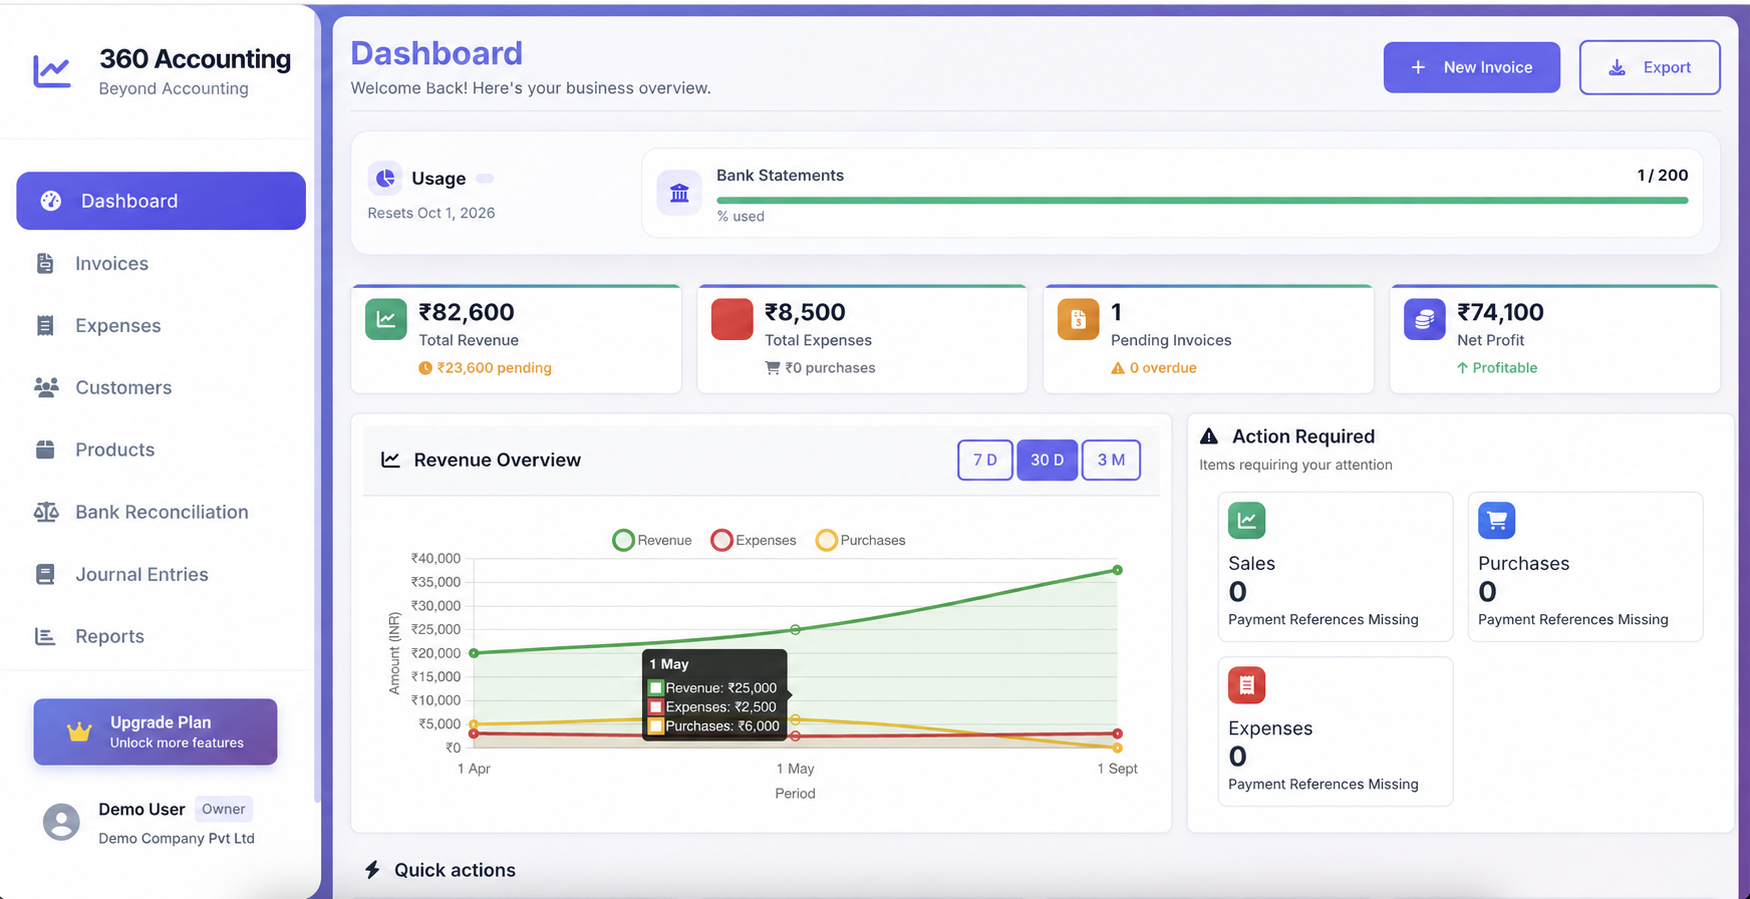
Task: Click the Revenue Overview chart line icon
Action: point(390,460)
